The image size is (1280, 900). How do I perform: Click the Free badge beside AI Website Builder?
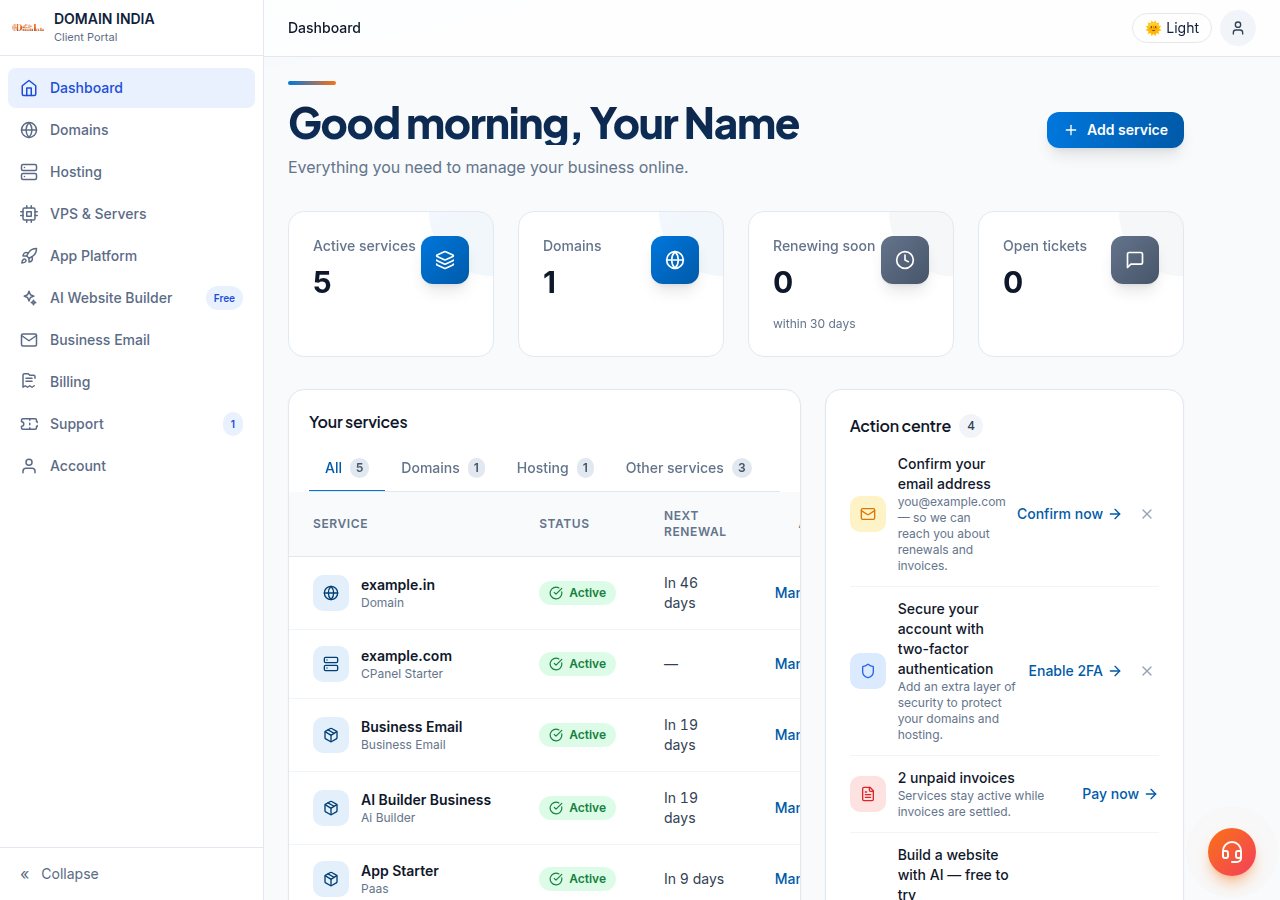coord(224,298)
